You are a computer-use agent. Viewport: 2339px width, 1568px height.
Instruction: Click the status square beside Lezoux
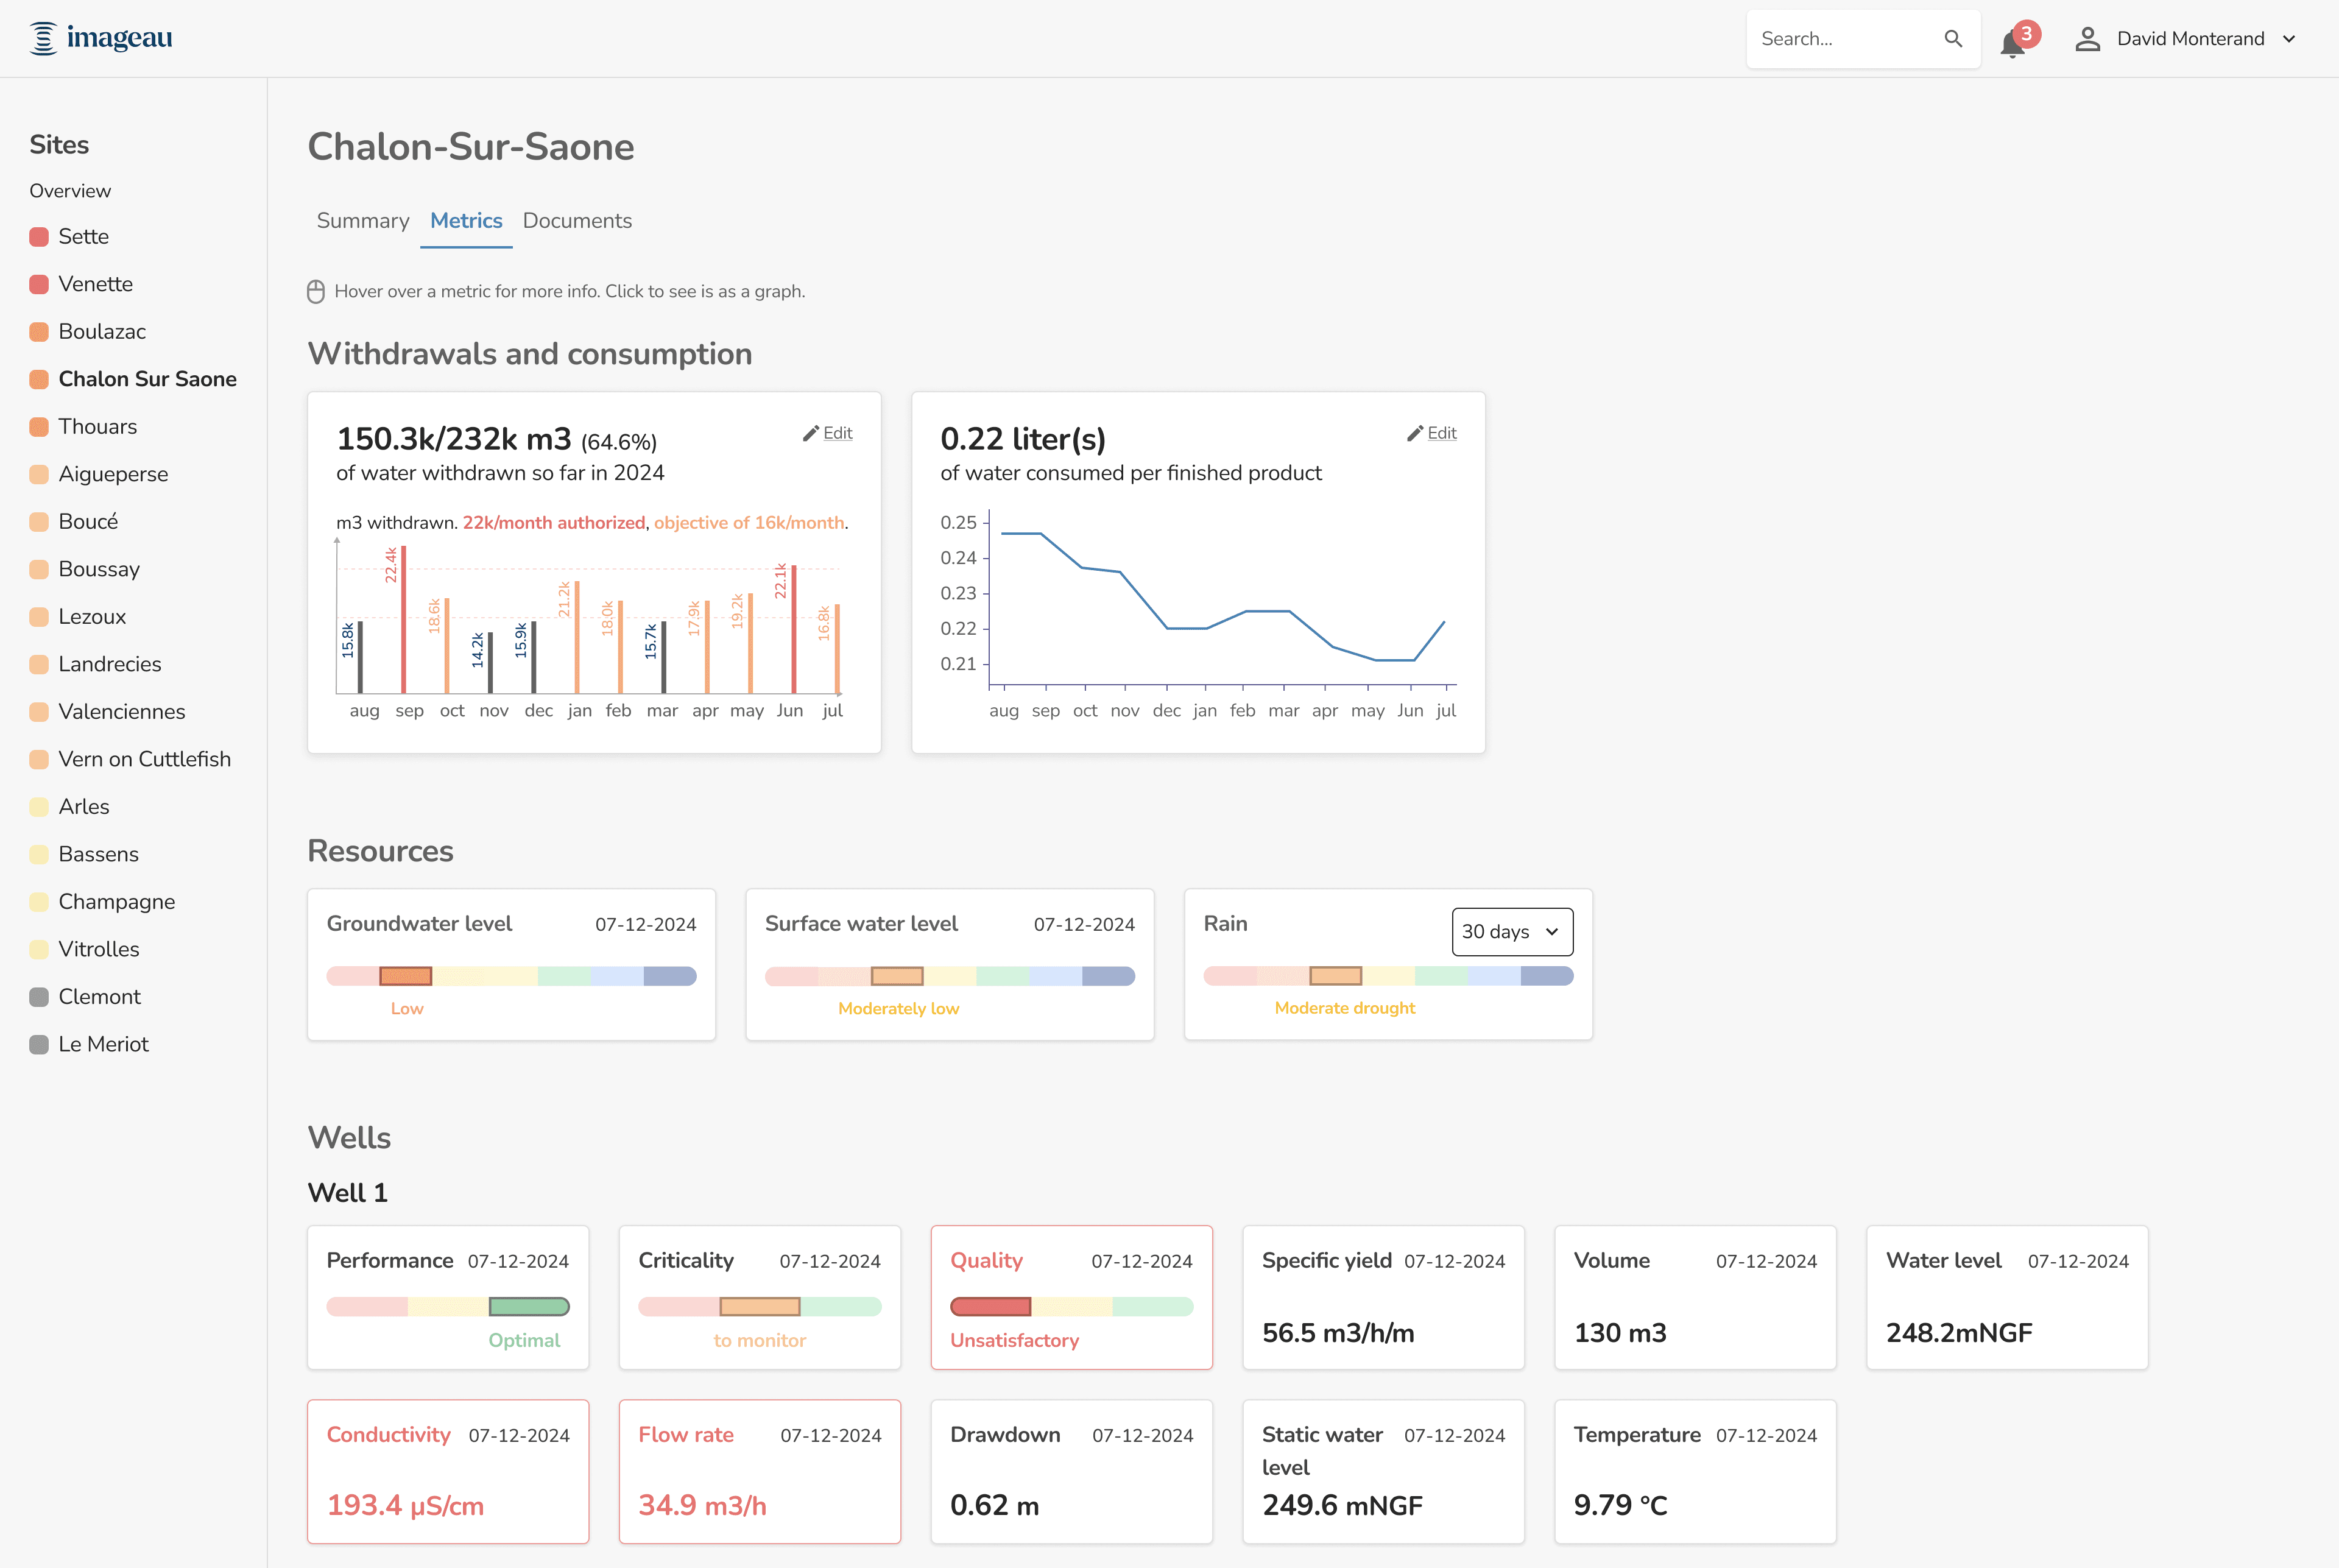[39, 617]
